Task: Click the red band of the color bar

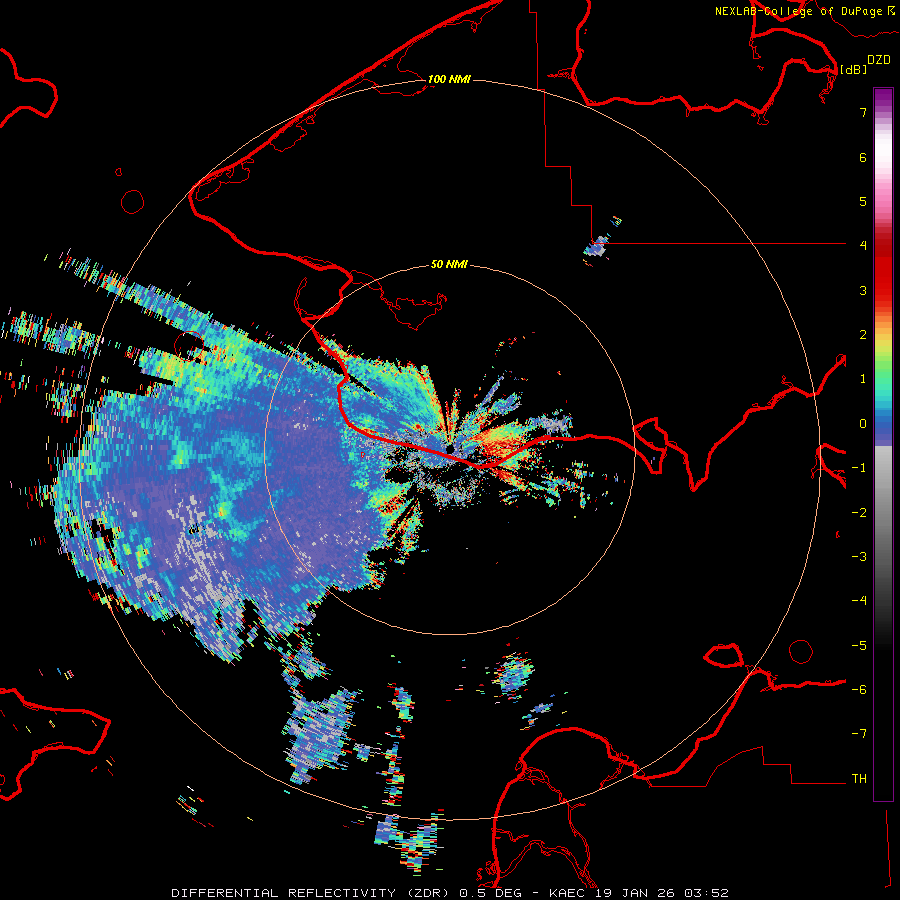Action: coord(883,270)
